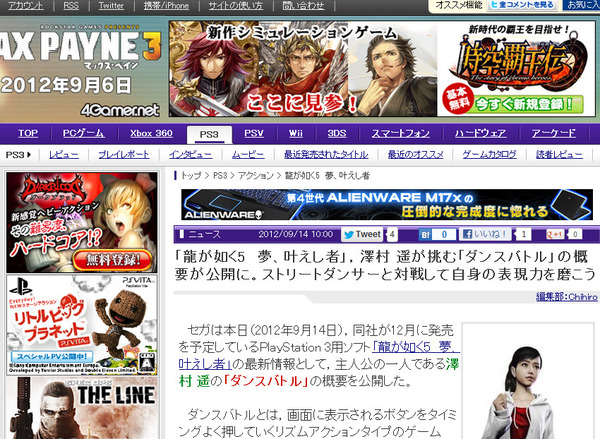This screenshot has height=439, width=600.
Task: Click the Hatena bookmark count 0
Action: click(x=444, y=235)
